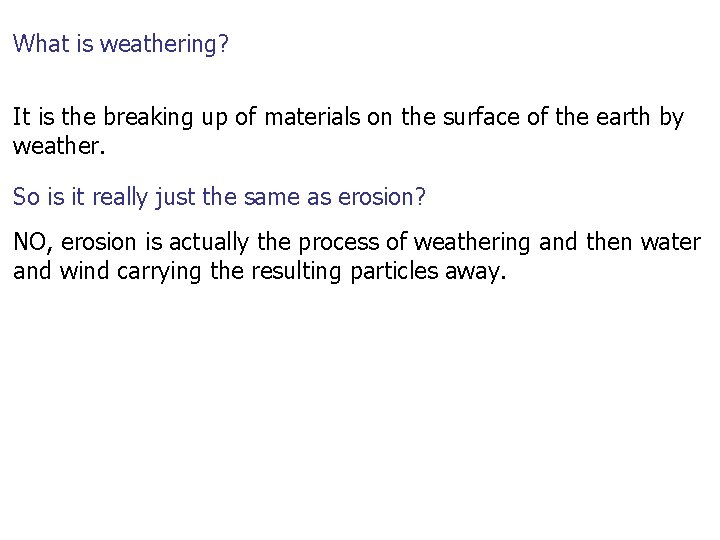This screenshot has width=720, height=540.
Task: Click the word 'process' in the answer
Action: (x=338, y=243)
